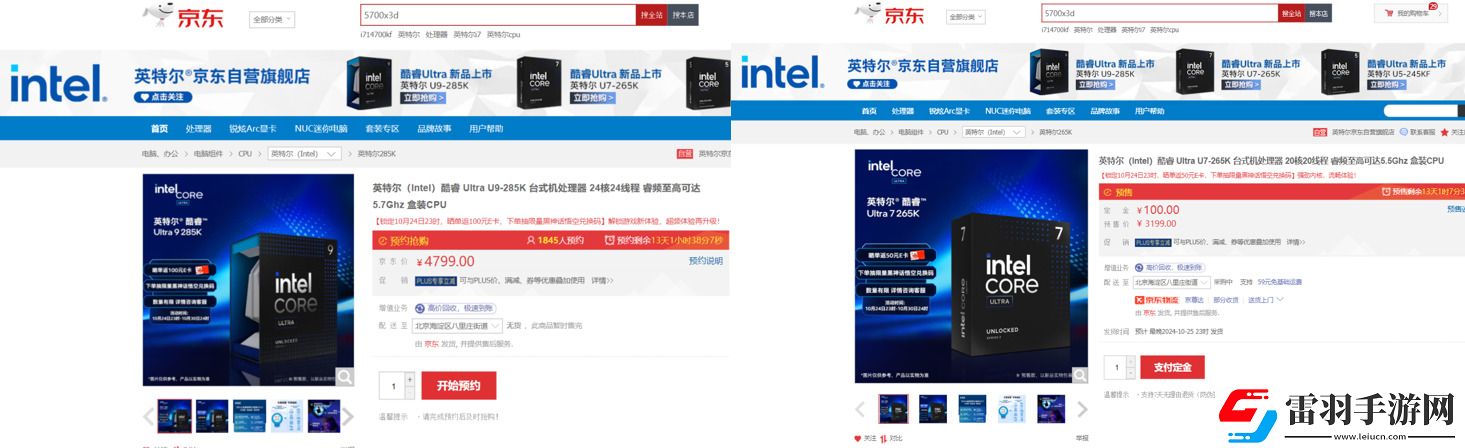This screenshot has width=1465, height=448.
Task: Zoom U7-265K product image with magnifier icon
Action: (x=1078, y=373)
